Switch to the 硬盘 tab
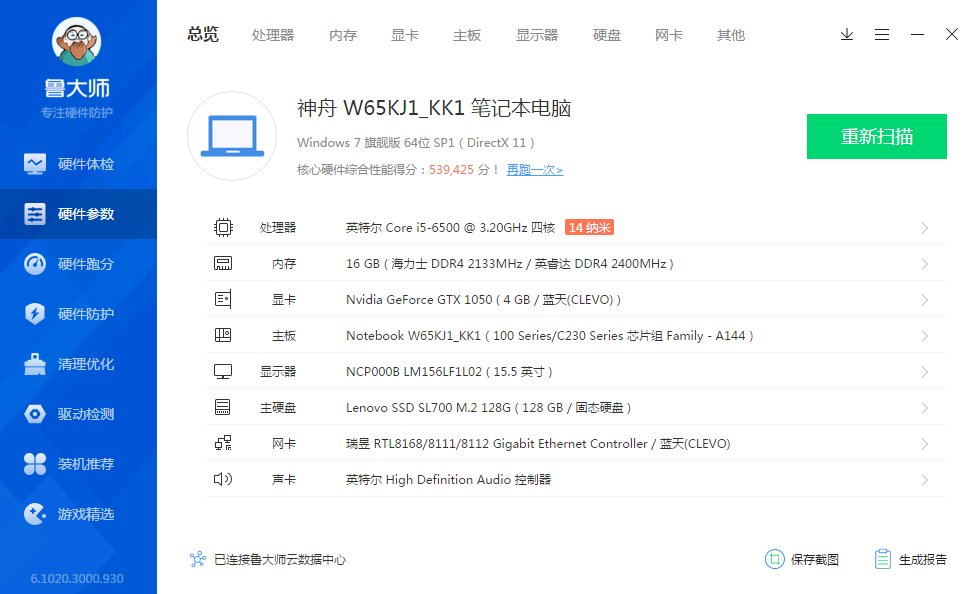 click(607, 35)
